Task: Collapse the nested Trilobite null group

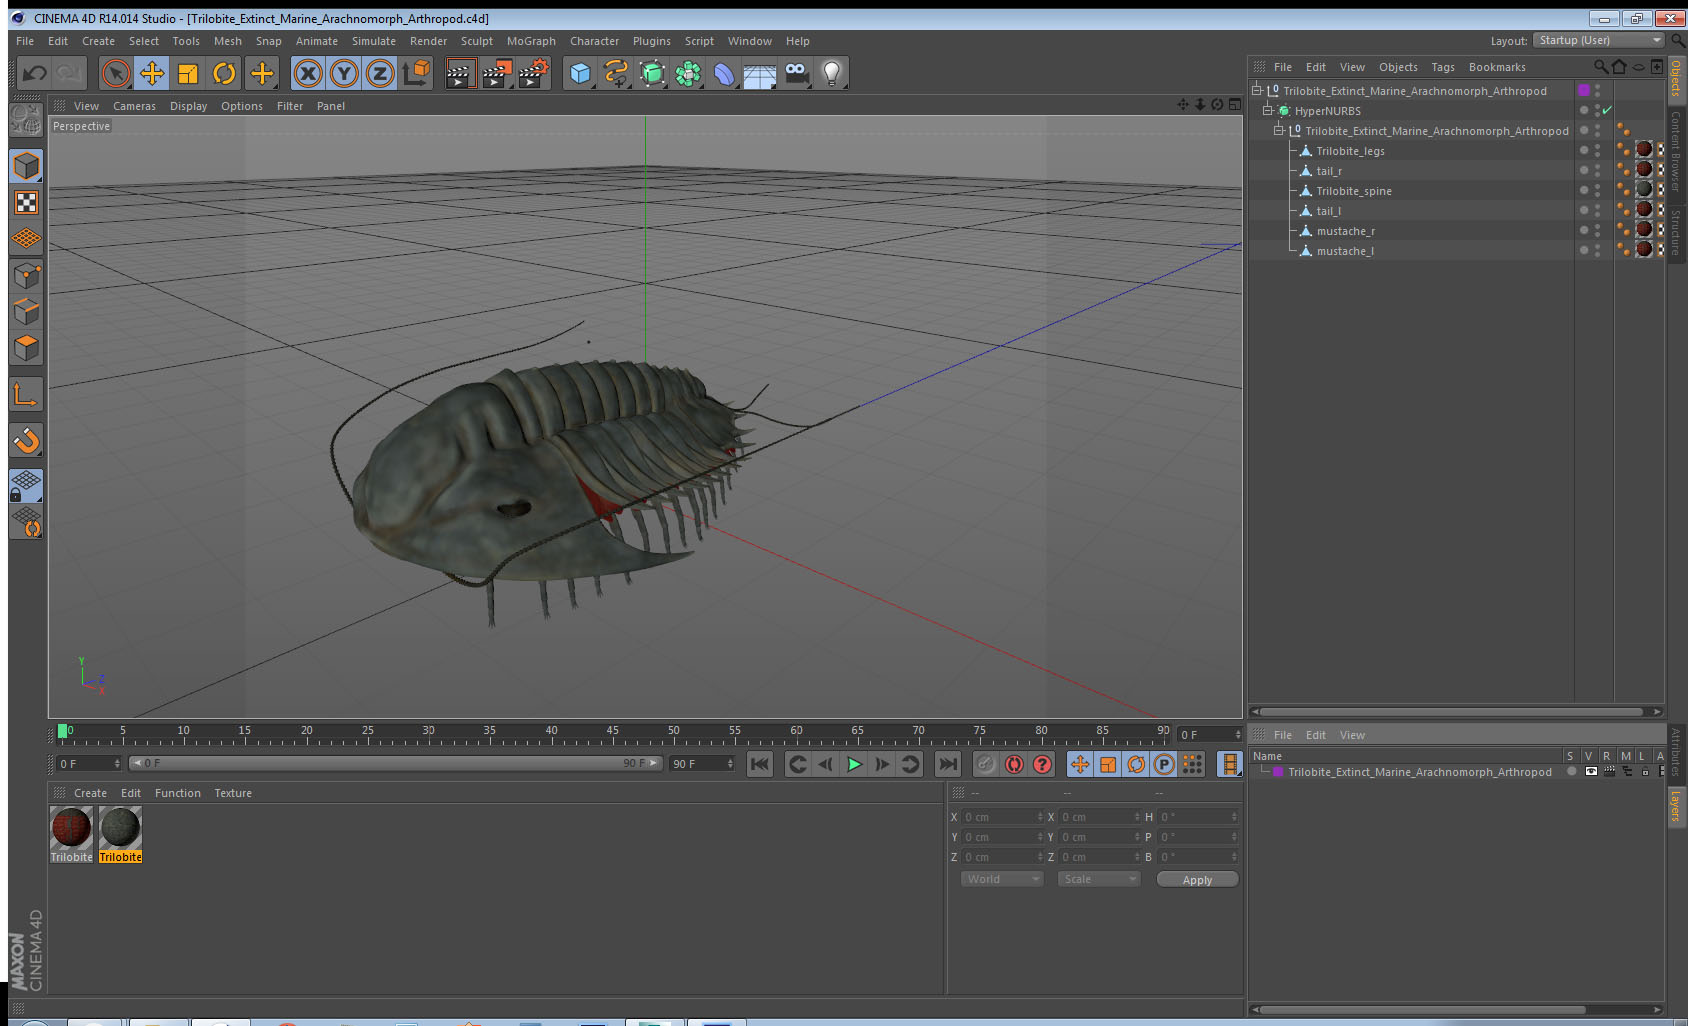Action: 1278,131
